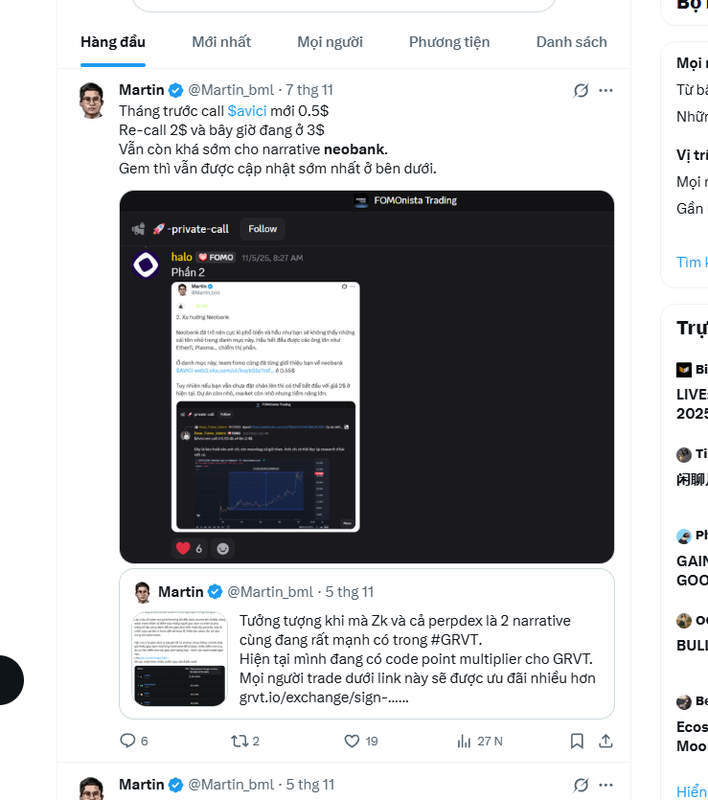Switch to the Mọi người tab
Viewport: 708px width, 800px height.
[x=330, y=42]
